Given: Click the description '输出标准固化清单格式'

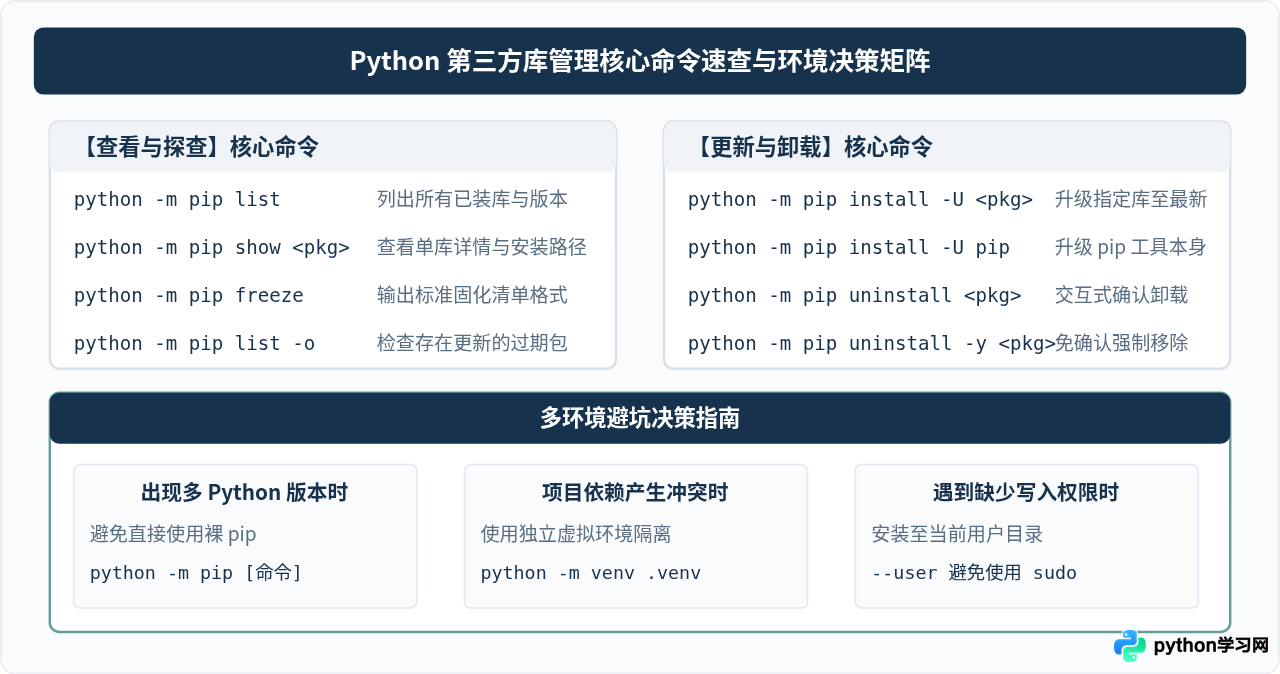Looking at the screenshot, I should [x=472, y=295].
